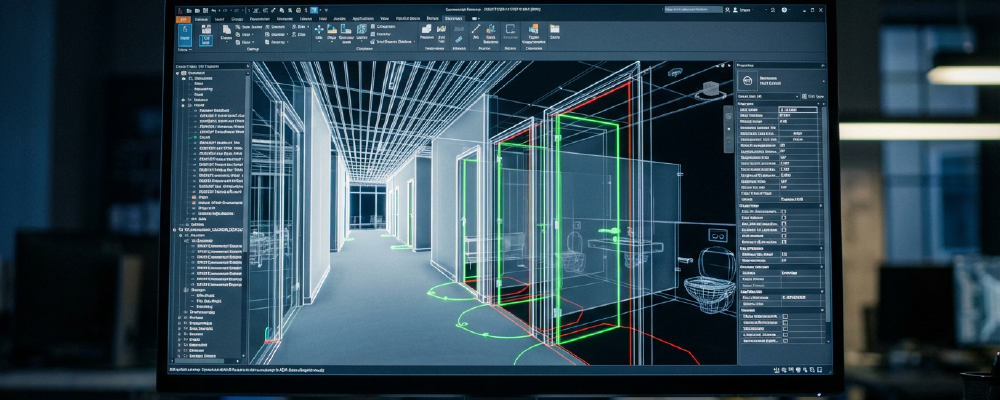Select the blue curtain grid icon in ribbon
This screenshot has width=1000, height=400.
[x=362, y=29]
